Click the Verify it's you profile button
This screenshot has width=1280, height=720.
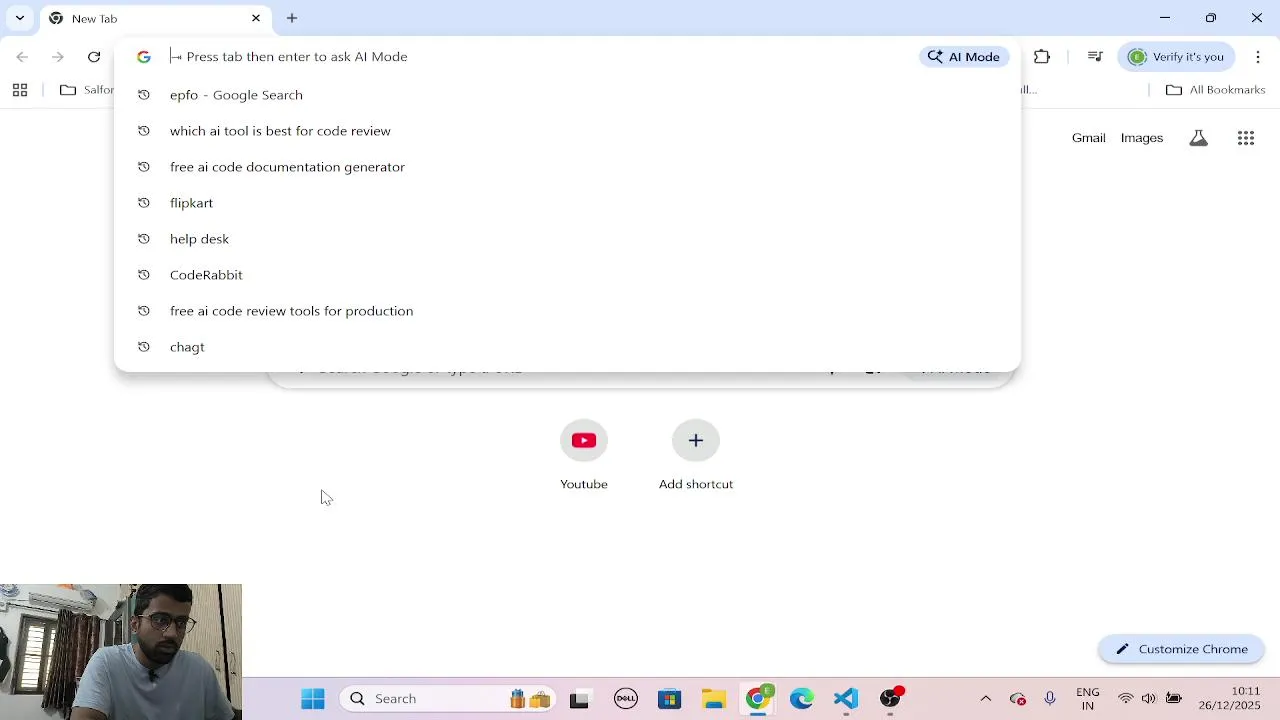pyautogui.click(x=1177, y=57)
